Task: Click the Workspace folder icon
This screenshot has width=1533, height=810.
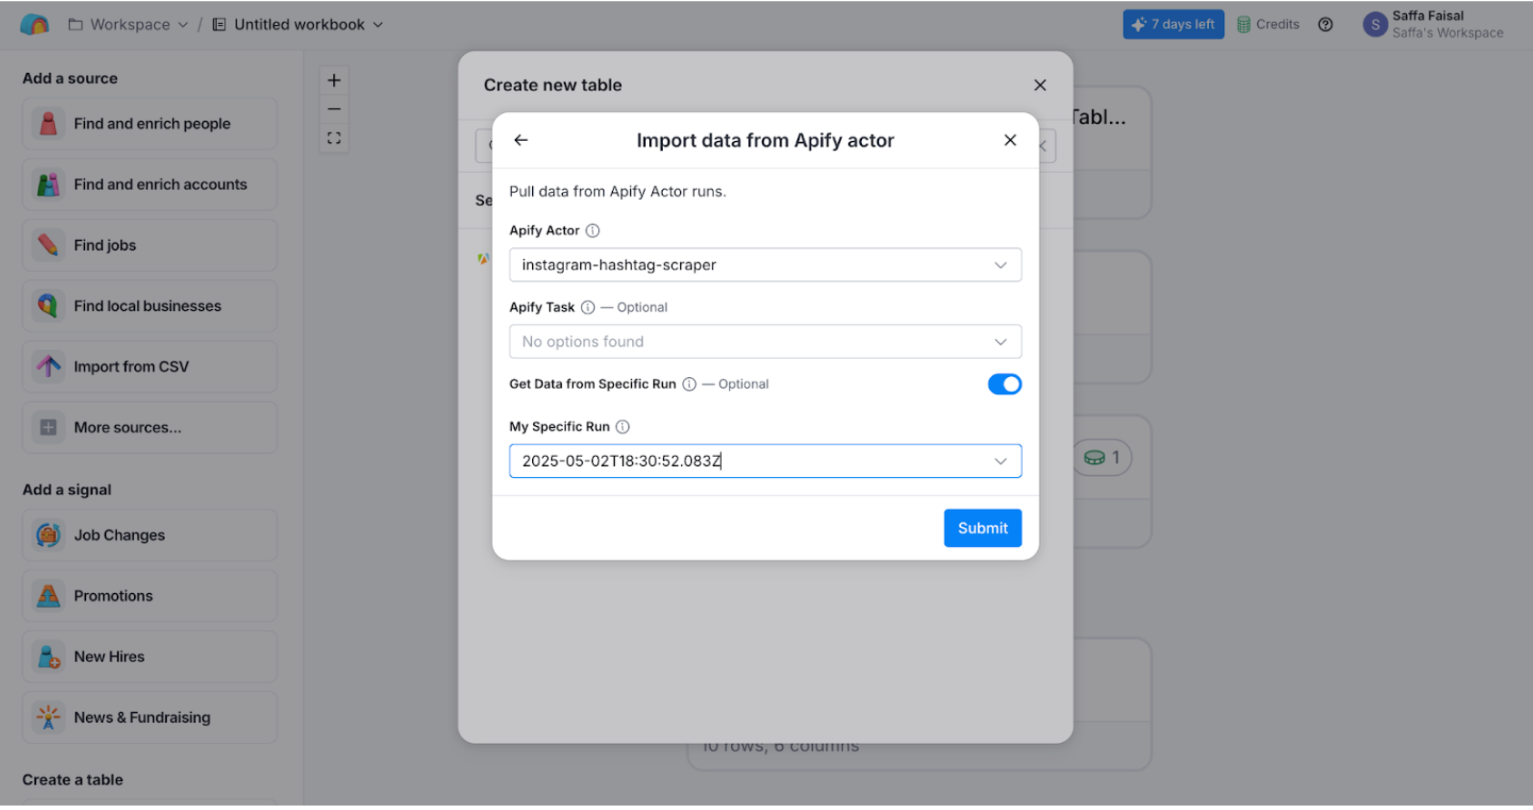Action: pos(75,25)
